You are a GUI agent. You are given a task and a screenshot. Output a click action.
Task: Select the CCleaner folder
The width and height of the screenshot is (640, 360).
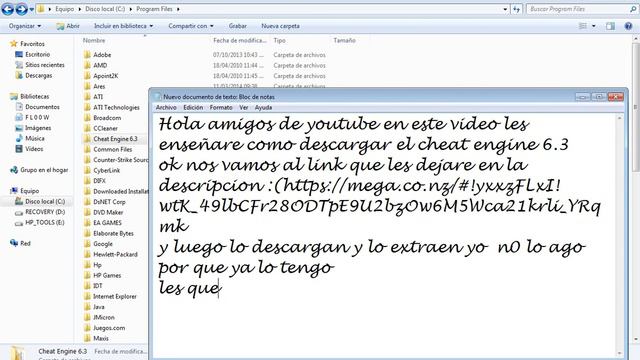click(105, 128)
